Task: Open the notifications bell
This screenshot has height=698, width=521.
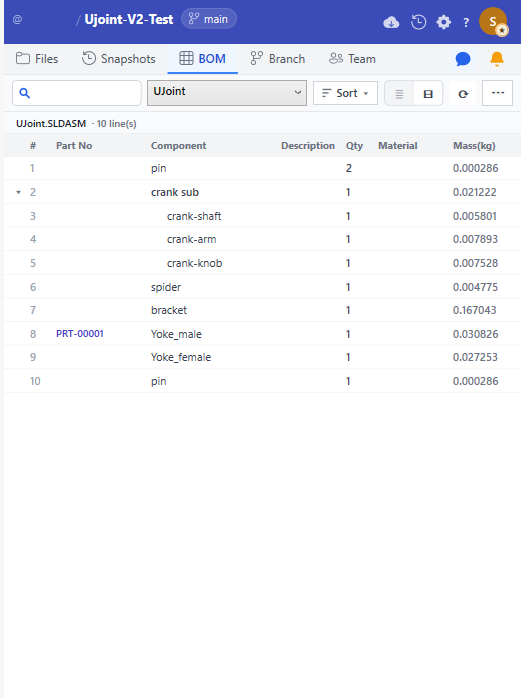Action: coord(497,59)
